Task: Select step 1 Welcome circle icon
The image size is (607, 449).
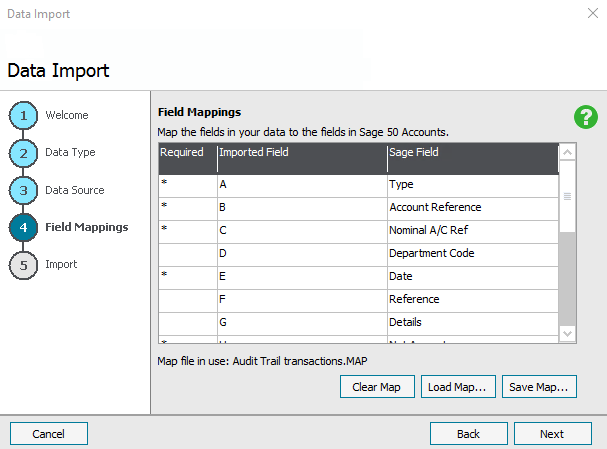Action: pyautogui.click(x=24, y=116)
